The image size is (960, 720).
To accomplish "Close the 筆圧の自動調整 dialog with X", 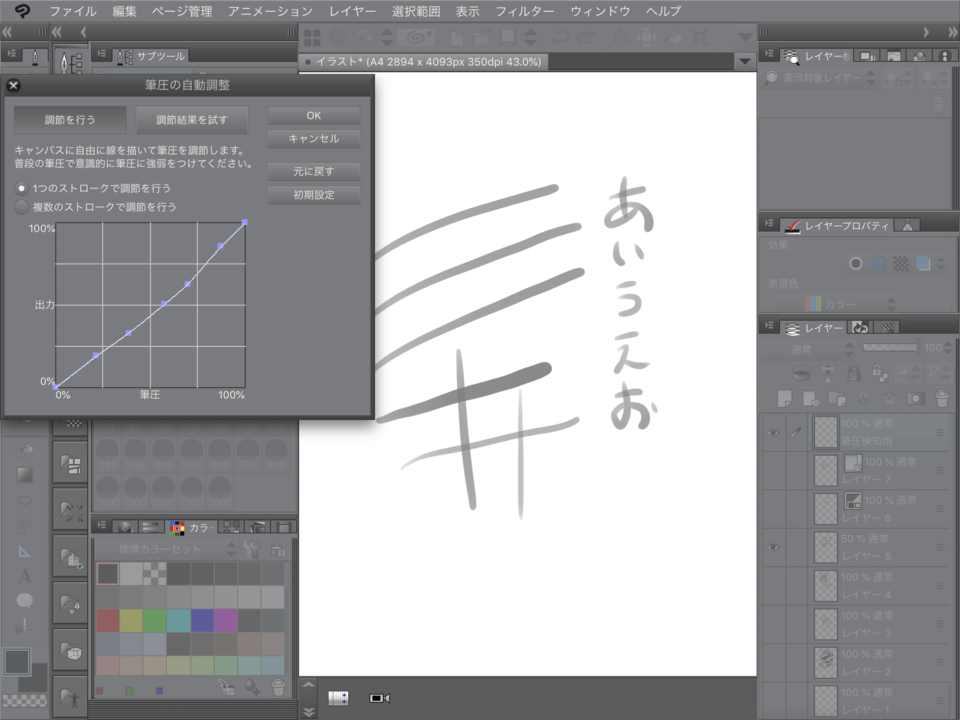I will point(14,86).
